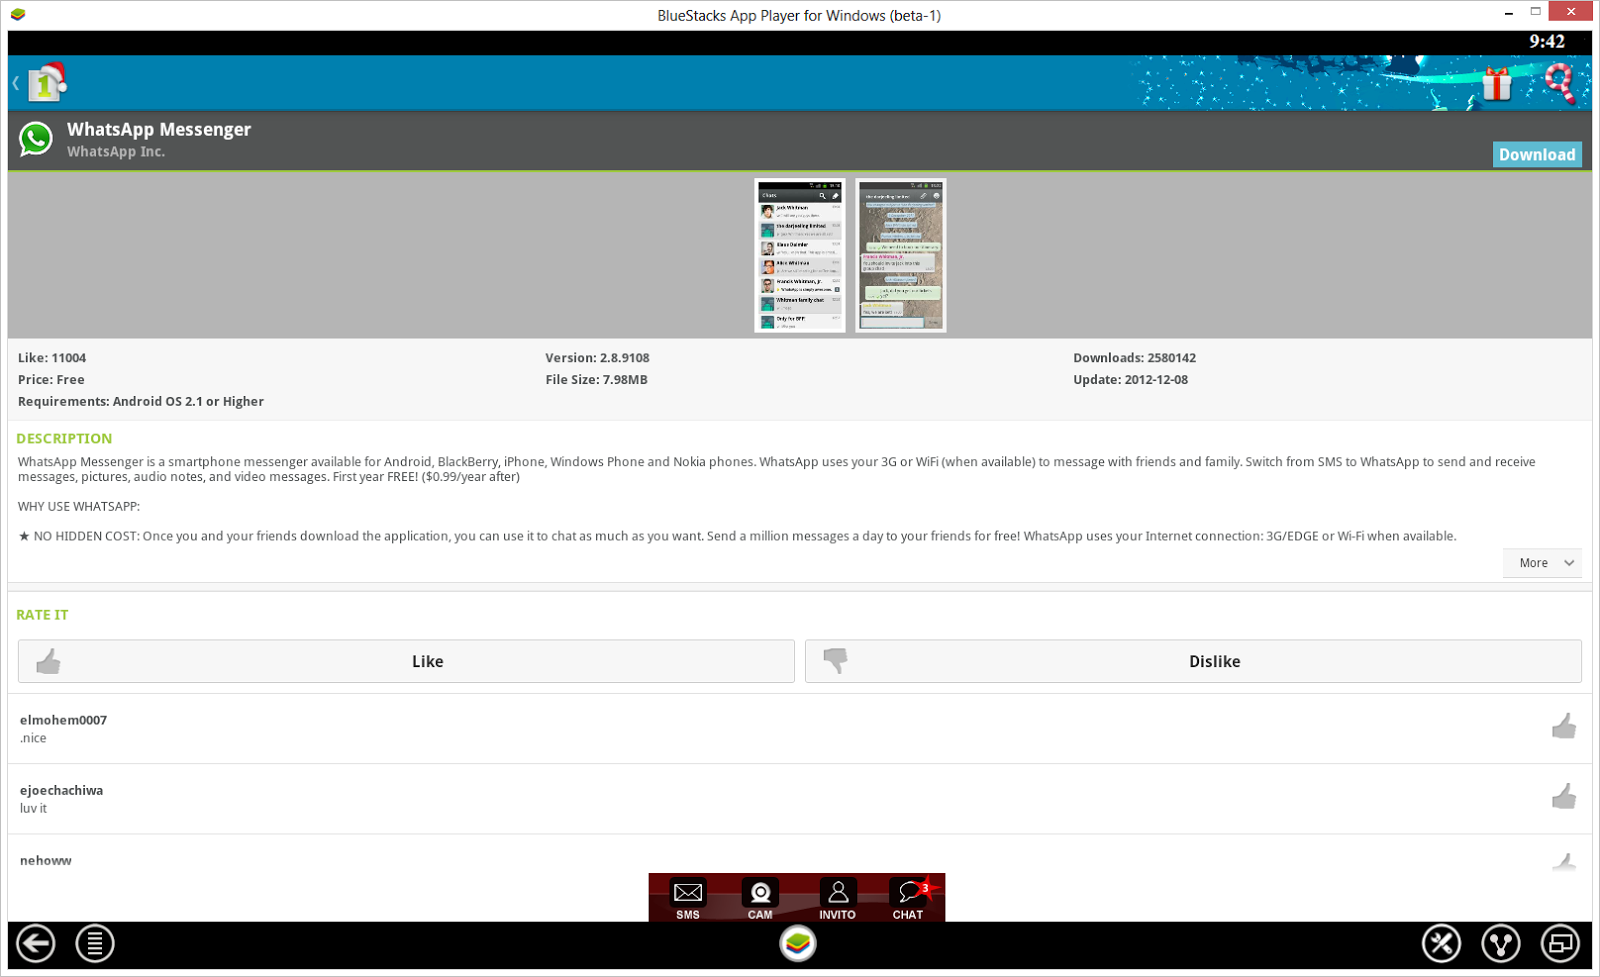Click the Downloads: 2580142 text
The image size is (1600, 977).
tap(1134, 358)
